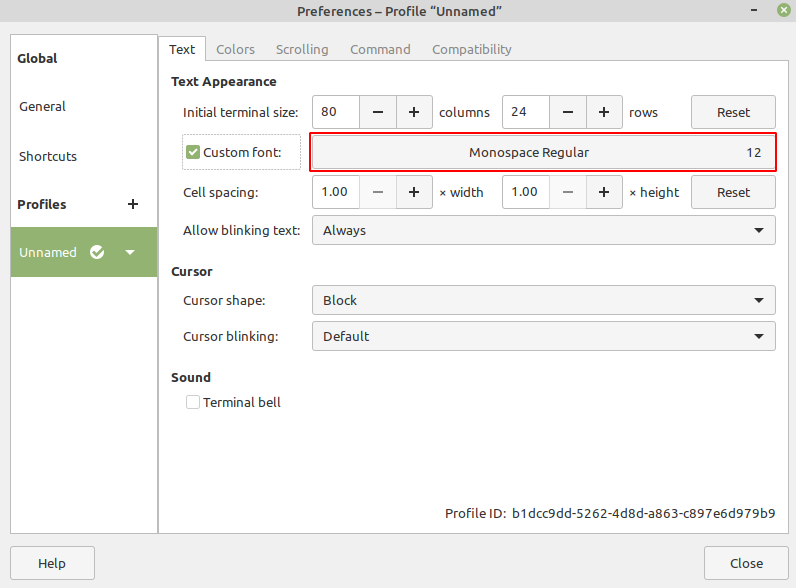
Task: Increase the rows value with plus
Action: [604, 113]
